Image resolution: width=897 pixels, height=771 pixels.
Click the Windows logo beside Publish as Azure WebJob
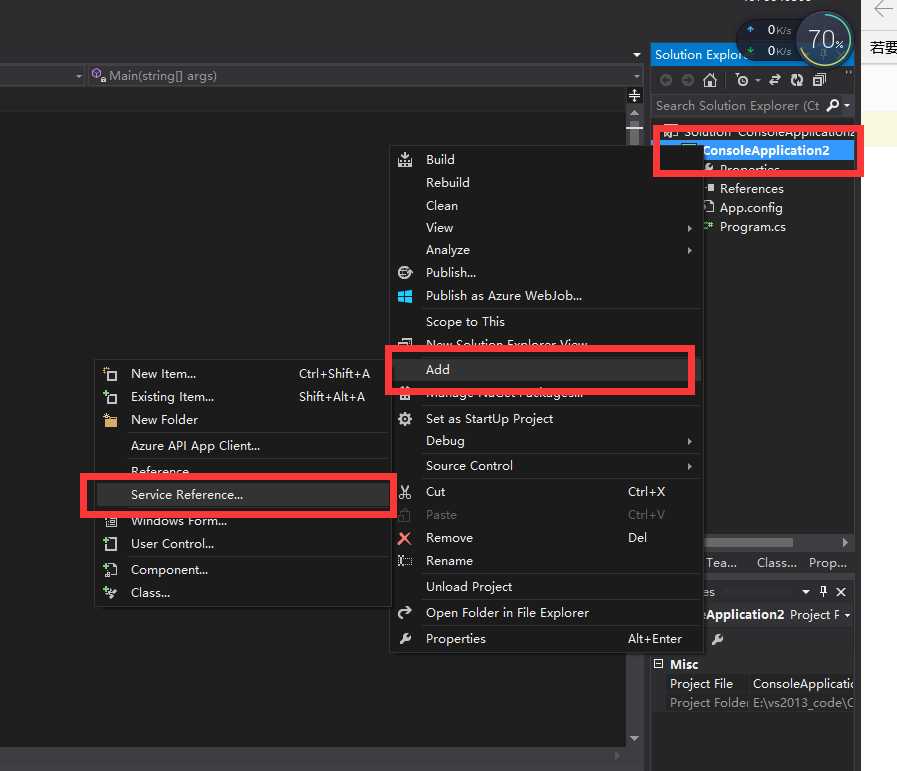click(x=405, y=296)
